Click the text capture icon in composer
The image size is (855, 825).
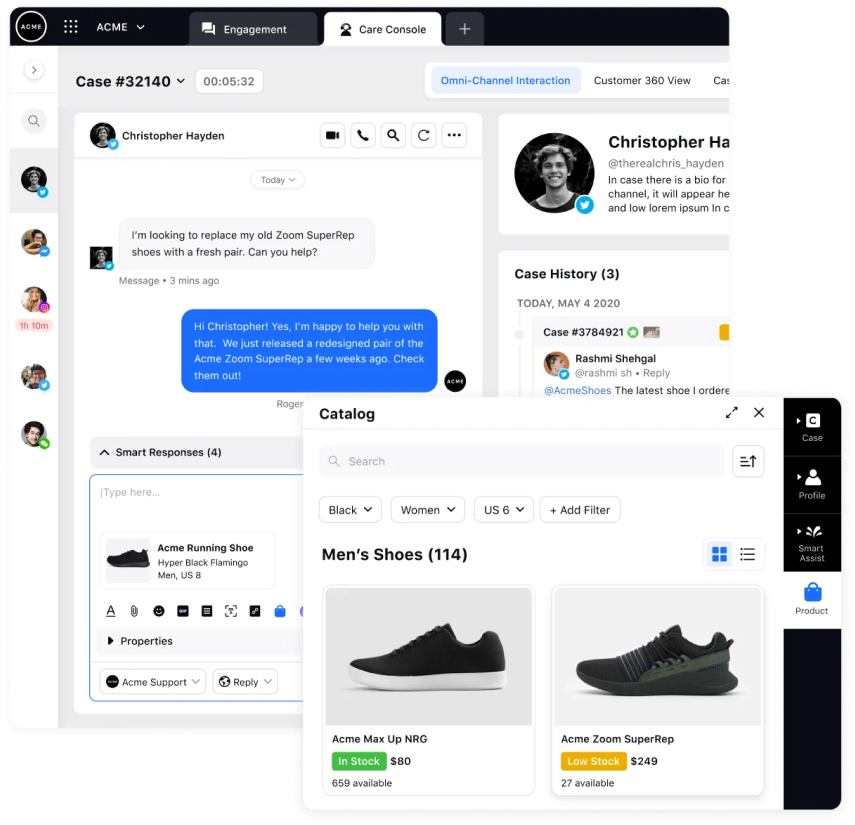[x=231, y=611]
